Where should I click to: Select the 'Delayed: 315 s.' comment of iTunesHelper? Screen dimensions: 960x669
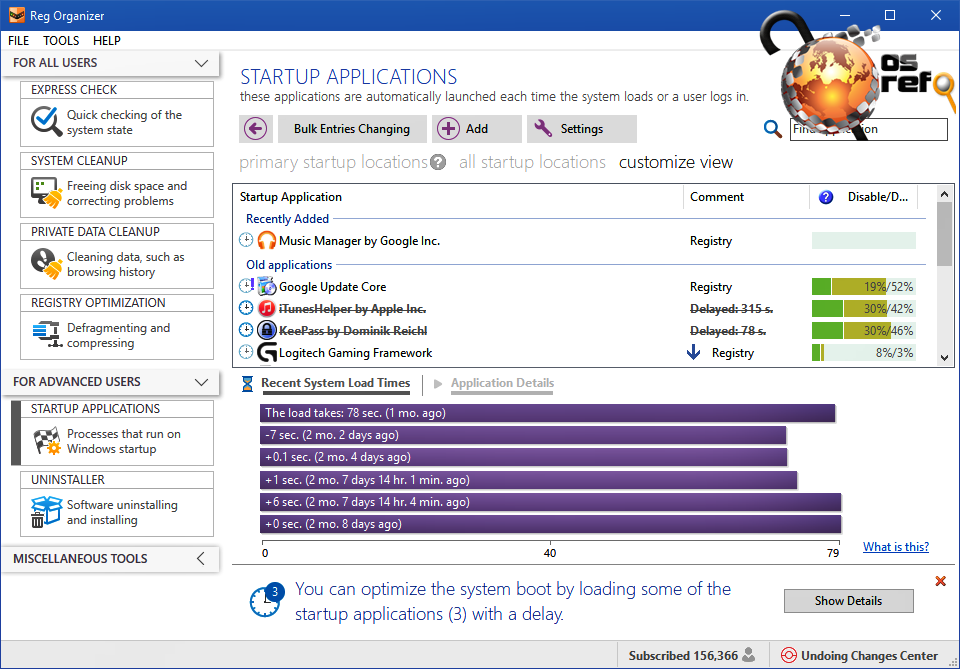(731, 308)
